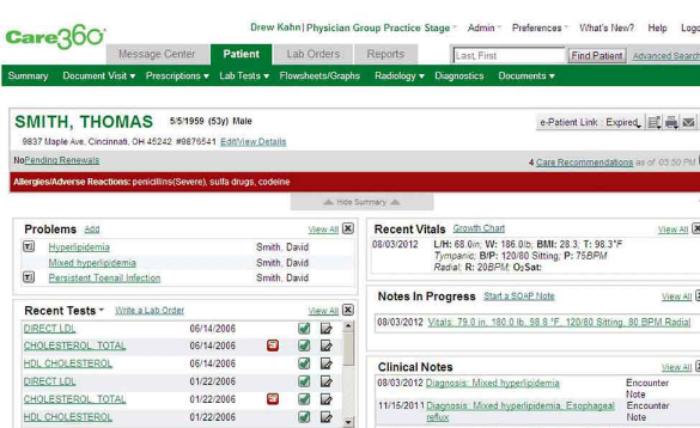
Task: Click Start a SOAP Note link
Action: [x=519, y=296]
